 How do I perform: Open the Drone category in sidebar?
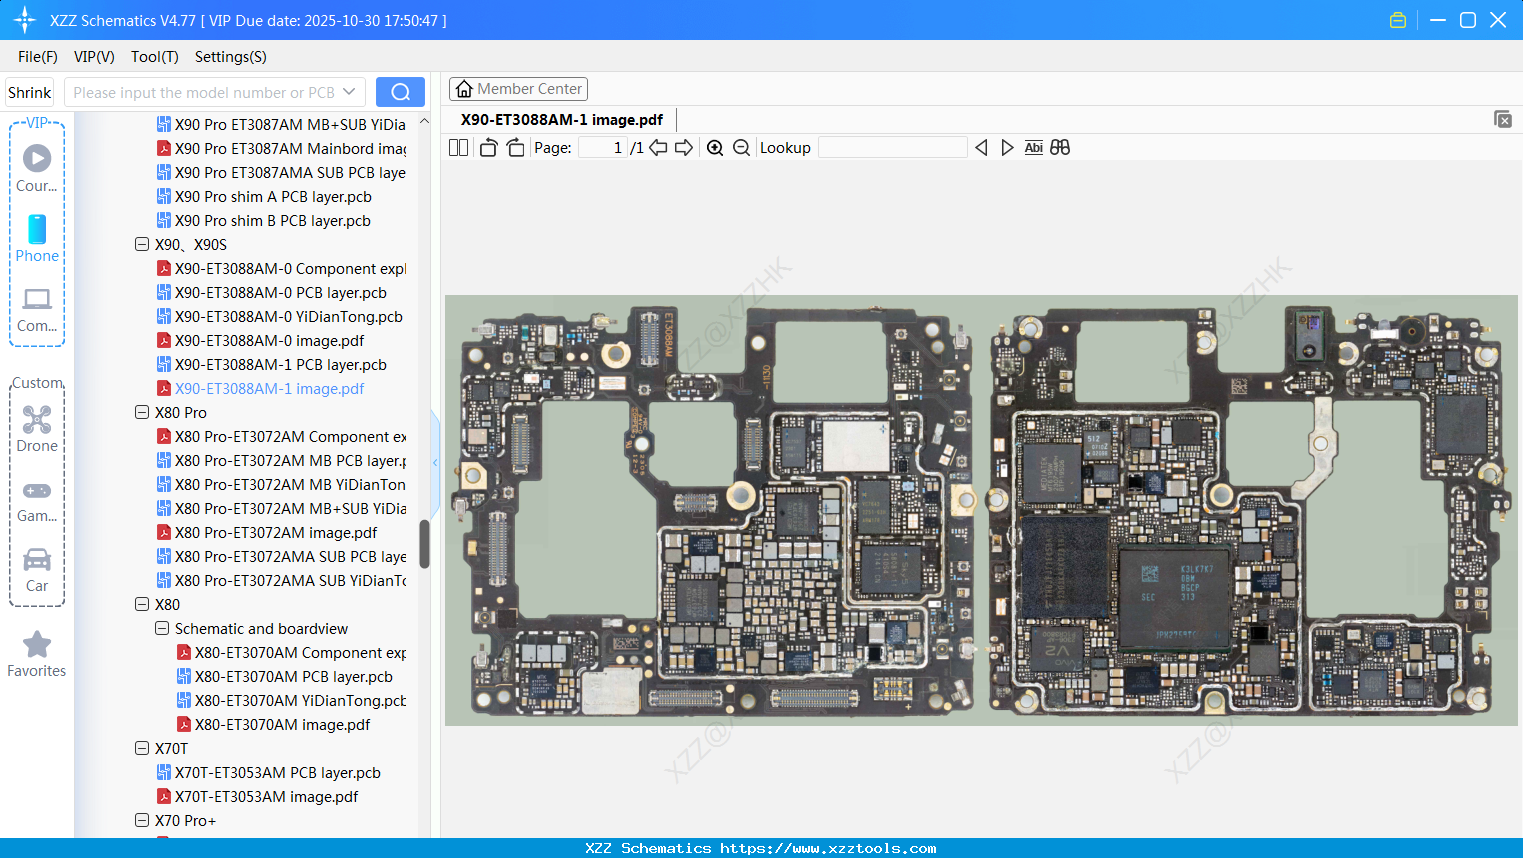tap(37, 429)
